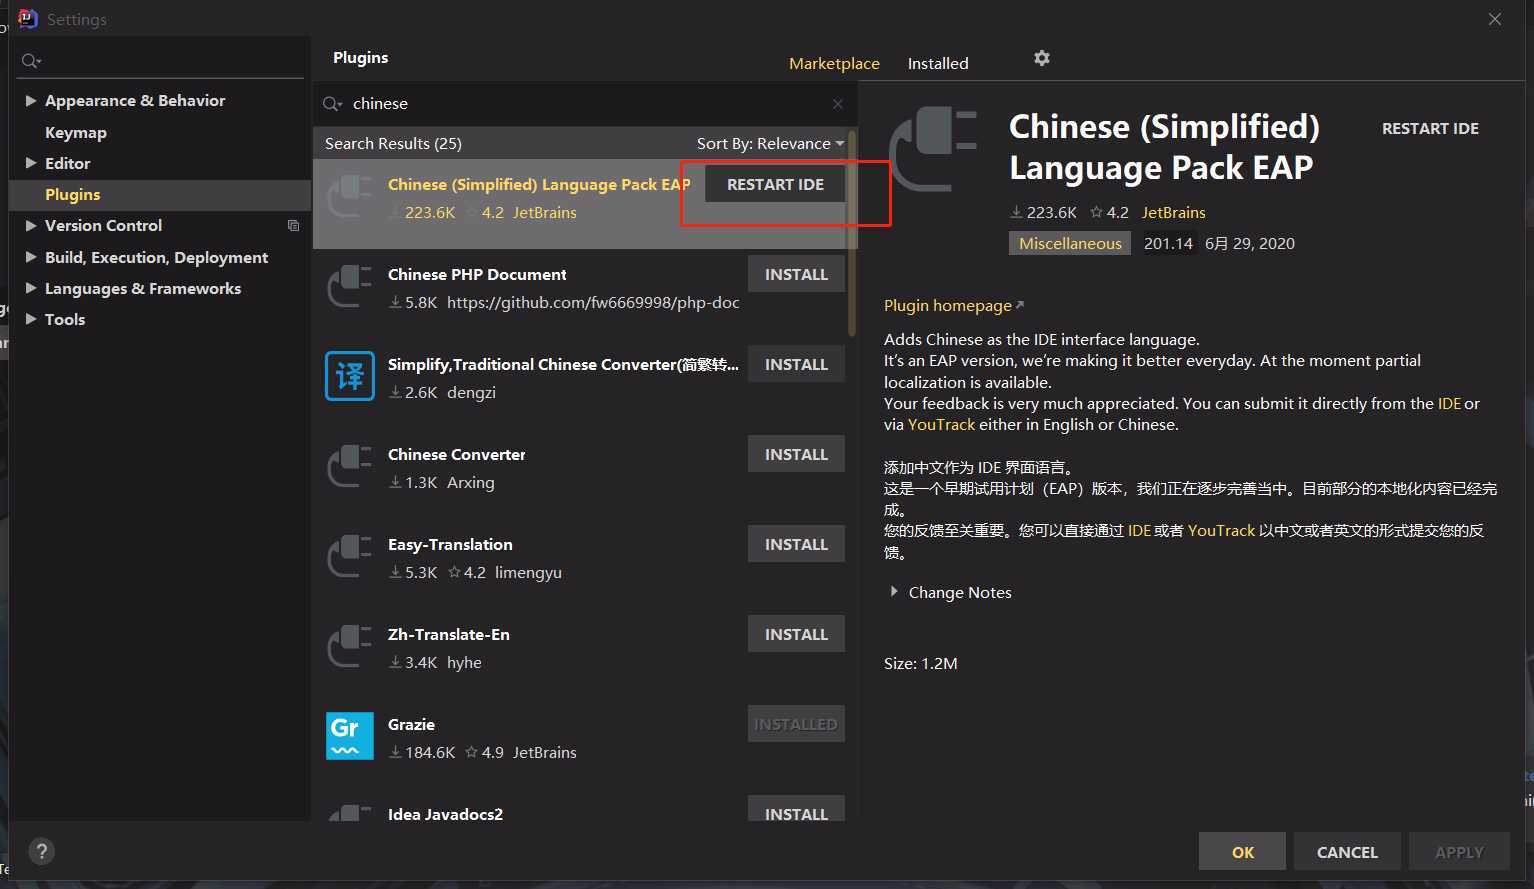Viewport: 1534px width, 889px height.
Task: Click the Zh-Translate-En plugin icon
Action: click(350, 646)
